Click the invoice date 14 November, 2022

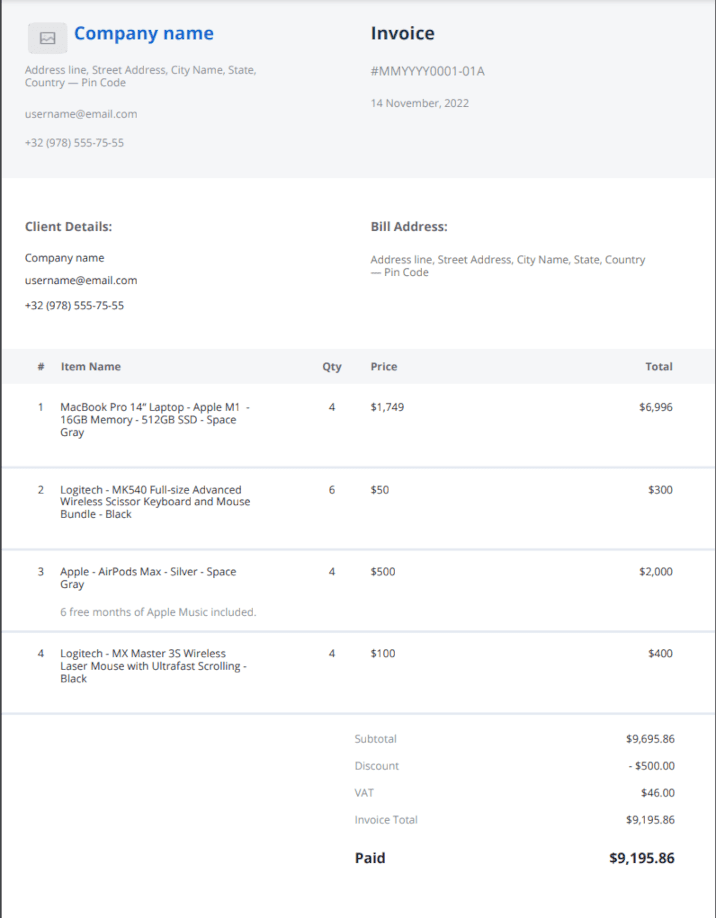point(419,103)
